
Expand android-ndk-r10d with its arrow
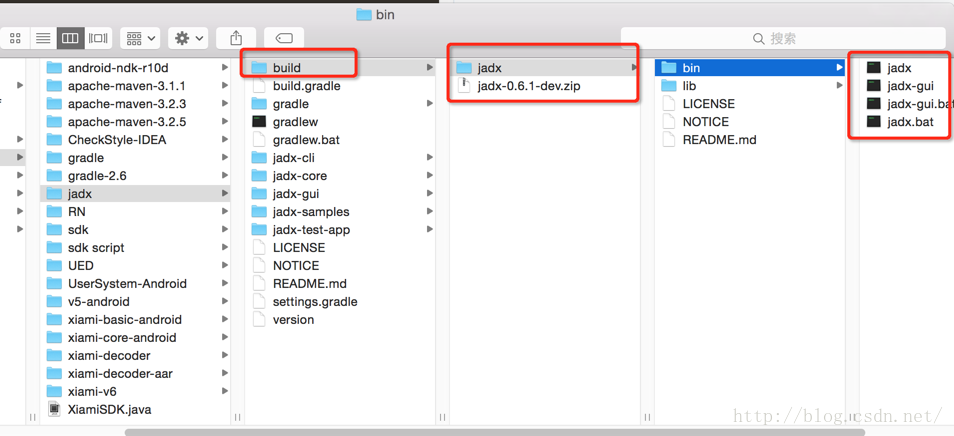(x=225, y=67)
